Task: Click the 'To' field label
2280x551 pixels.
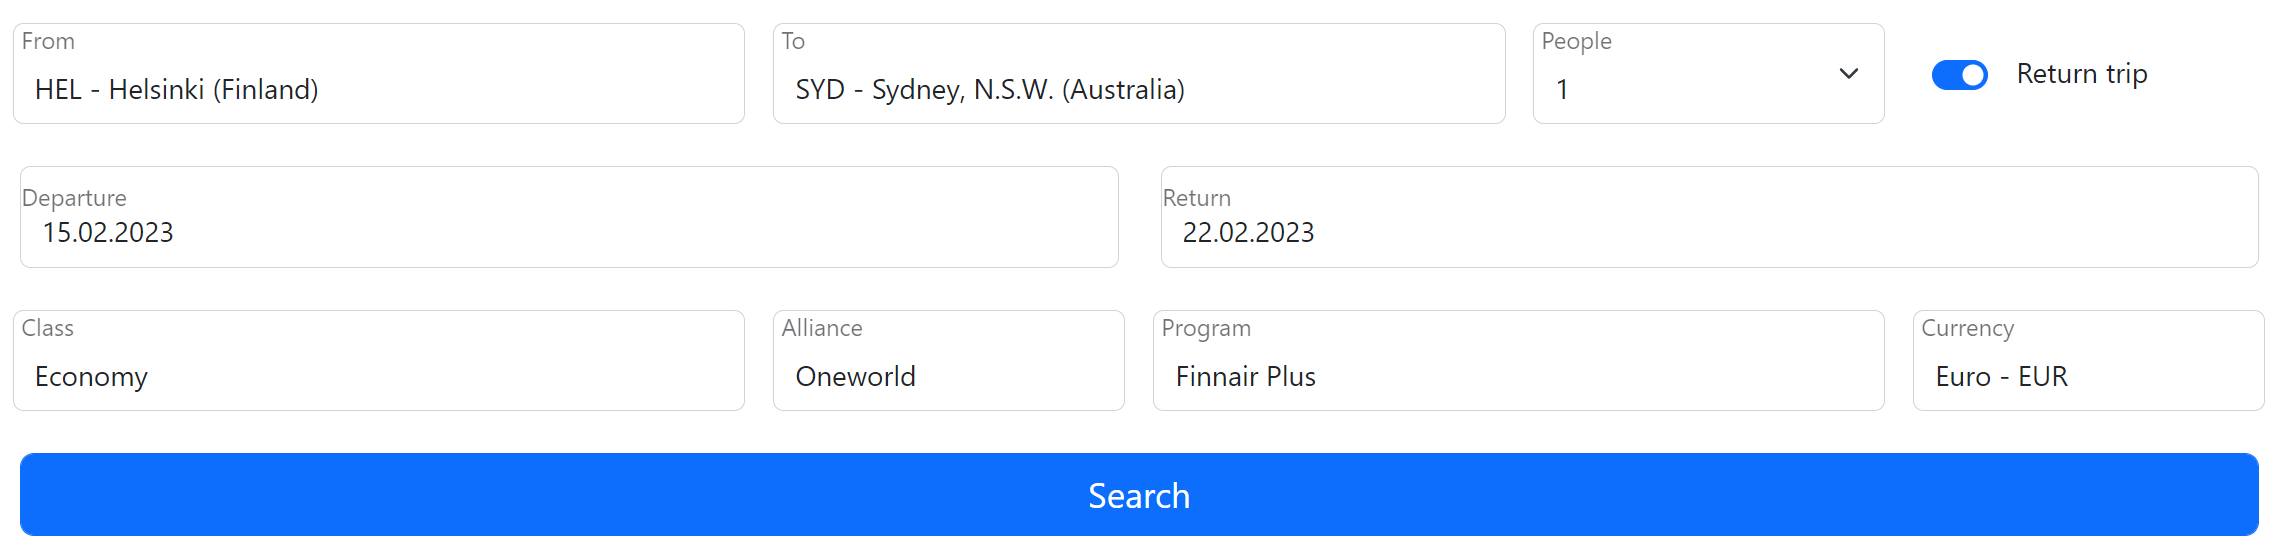Action: coord(793,41)
